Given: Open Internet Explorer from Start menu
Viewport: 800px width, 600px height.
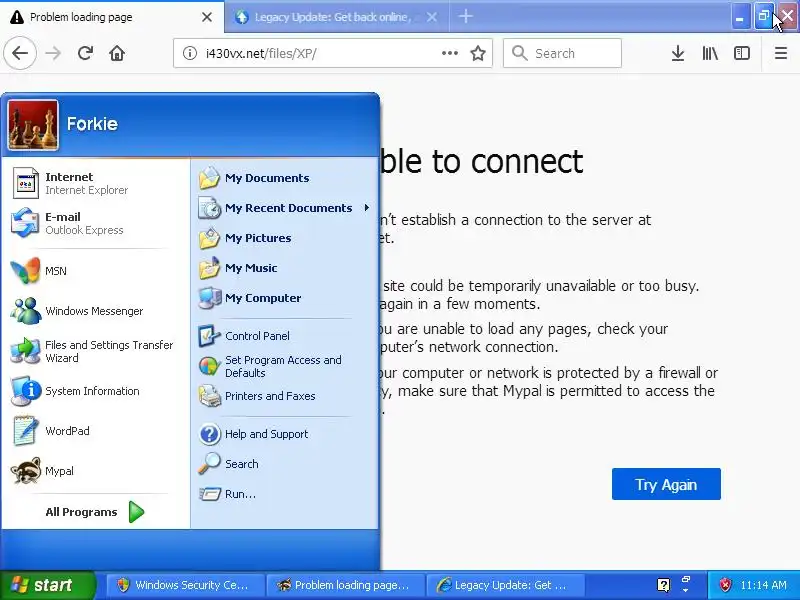Looking at the screenshot, I should pos(95,183).
